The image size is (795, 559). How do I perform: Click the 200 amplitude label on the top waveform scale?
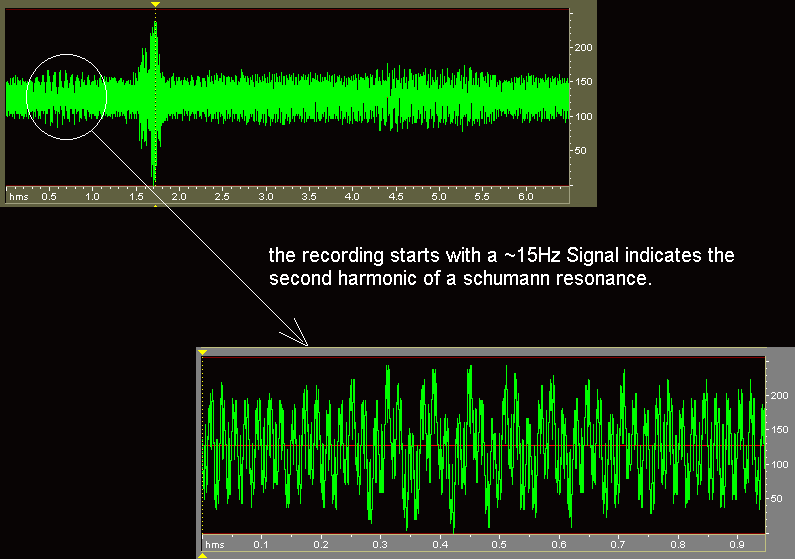tap(582, 48)
